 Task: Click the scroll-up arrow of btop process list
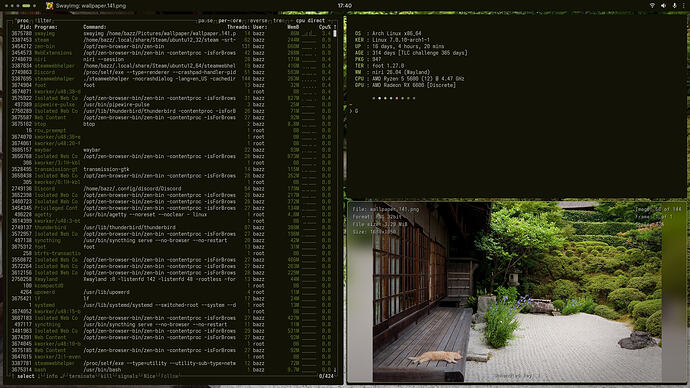click(335, 27)
